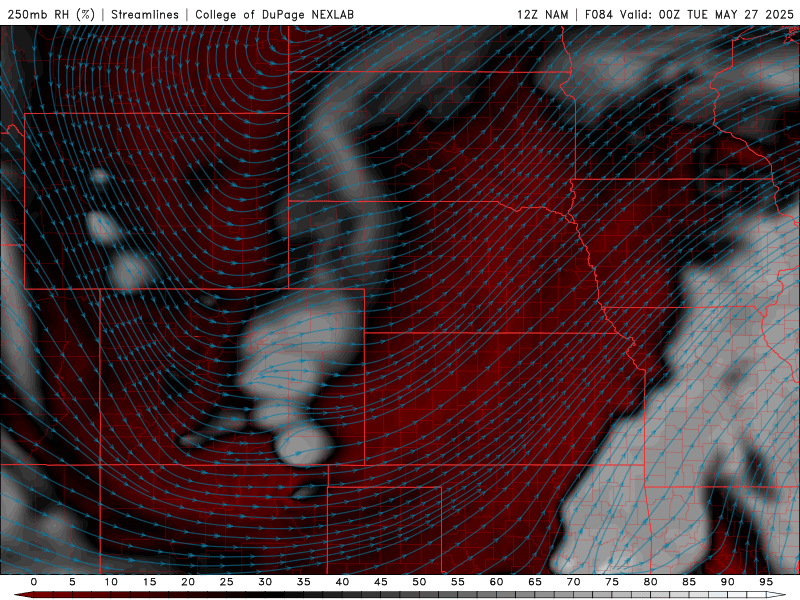Click the '250mb RH (%)' title text

(51, 14)
